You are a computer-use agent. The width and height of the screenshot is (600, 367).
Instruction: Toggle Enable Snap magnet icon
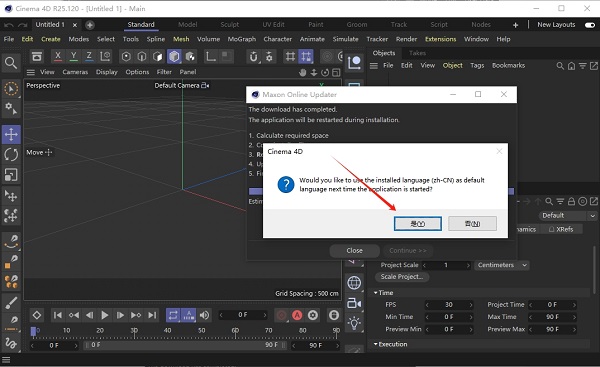pos(253,57)
